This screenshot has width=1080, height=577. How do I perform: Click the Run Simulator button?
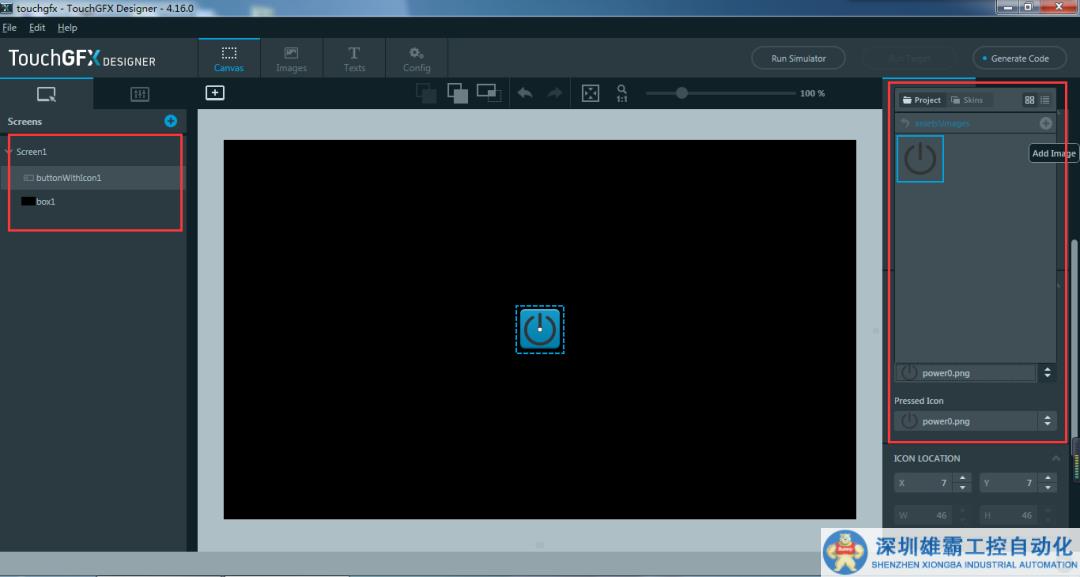coord(798,59)
